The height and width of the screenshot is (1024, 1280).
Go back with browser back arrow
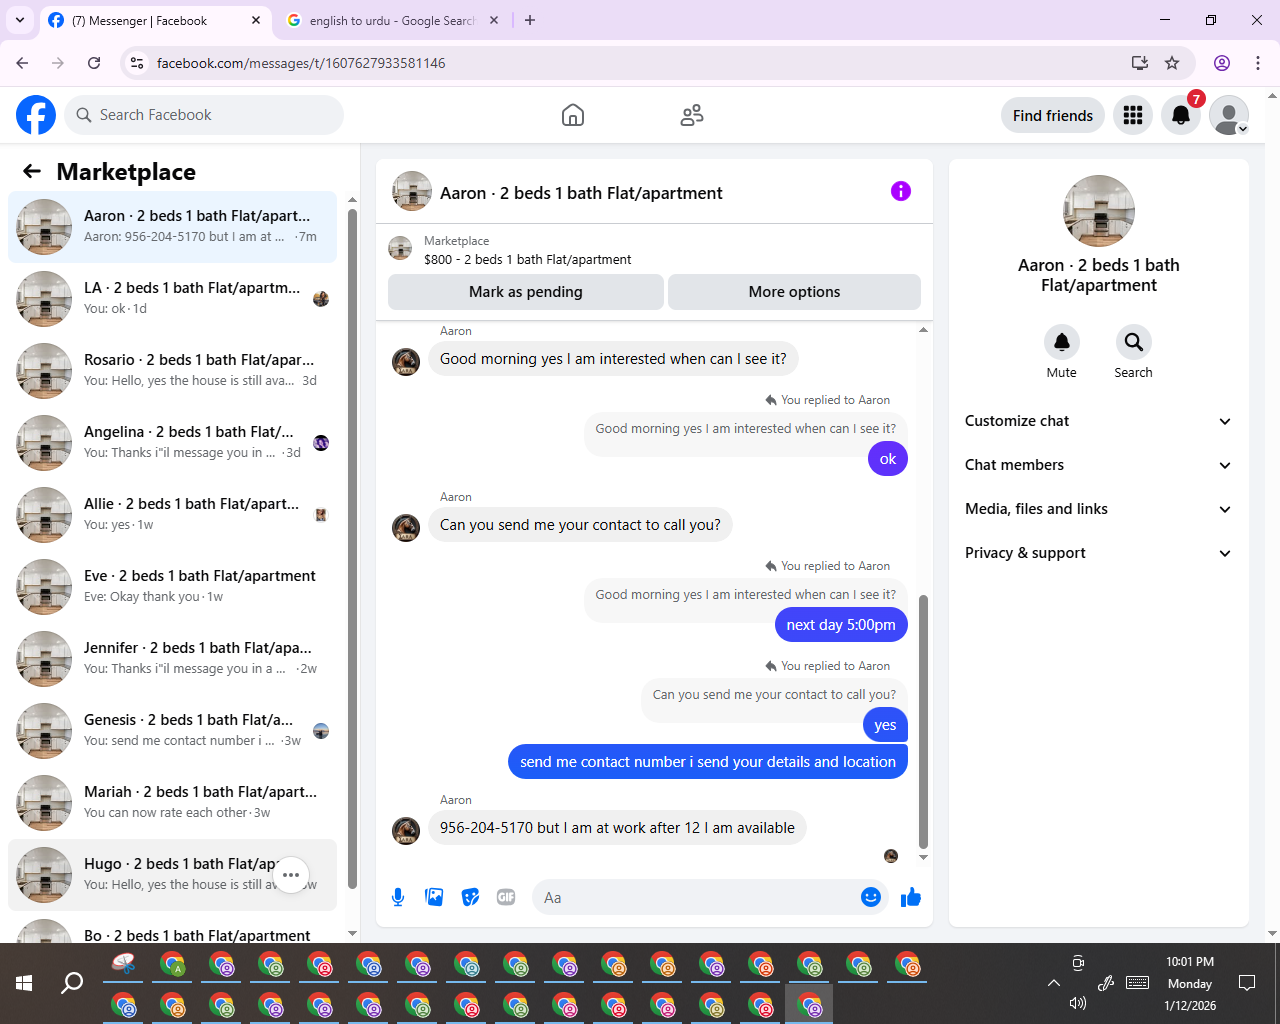22,63
